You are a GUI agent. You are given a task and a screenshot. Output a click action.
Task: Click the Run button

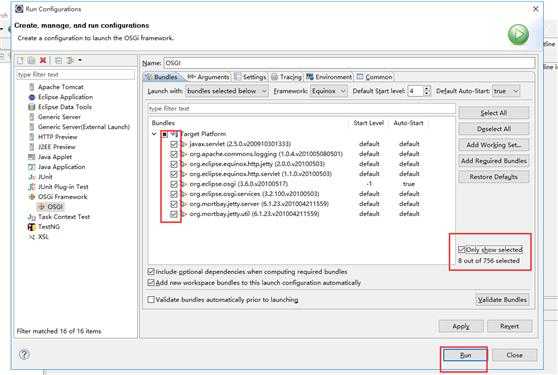tap(465, 355)
